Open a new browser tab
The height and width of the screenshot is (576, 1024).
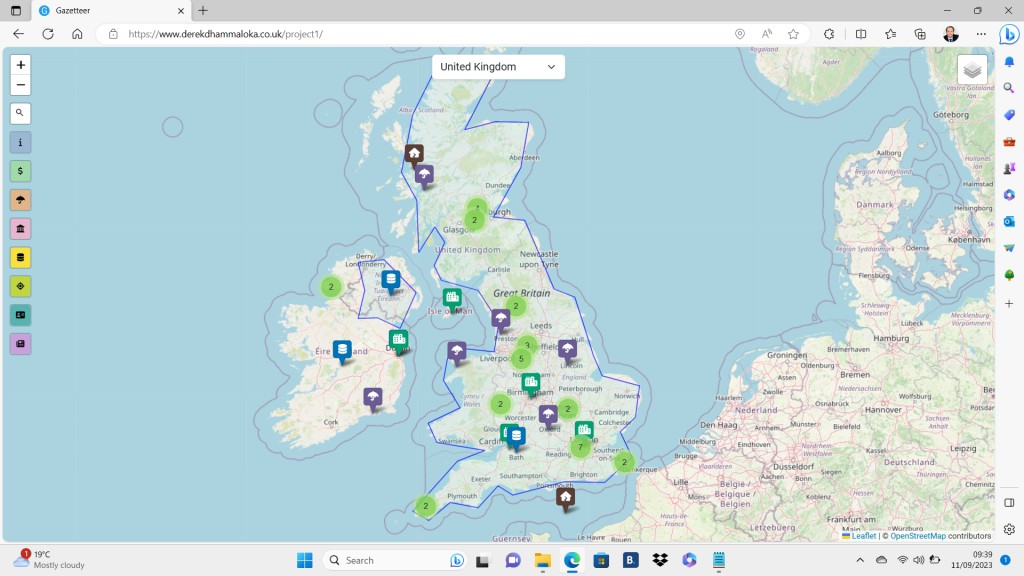coord(203,10)
